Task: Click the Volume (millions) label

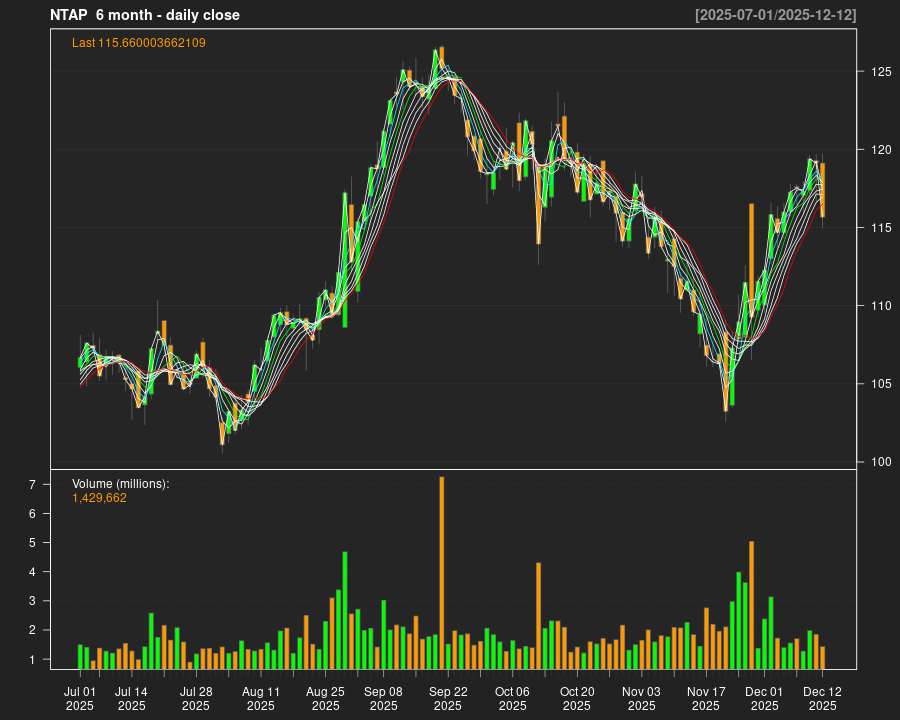Action: [121, 484]
